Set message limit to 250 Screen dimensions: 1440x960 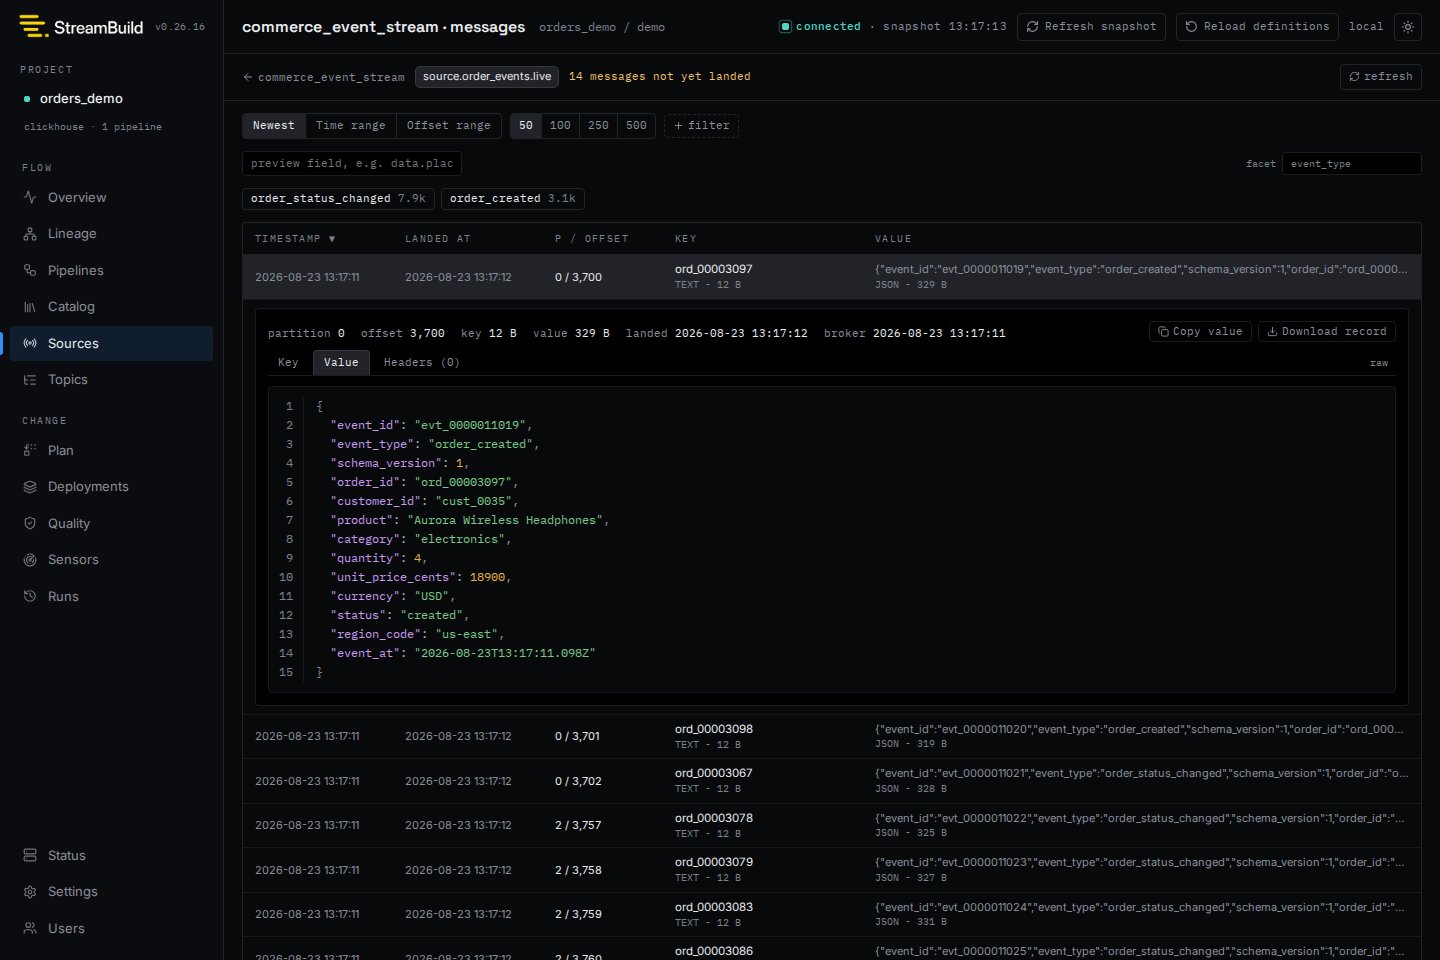[598, 125]
